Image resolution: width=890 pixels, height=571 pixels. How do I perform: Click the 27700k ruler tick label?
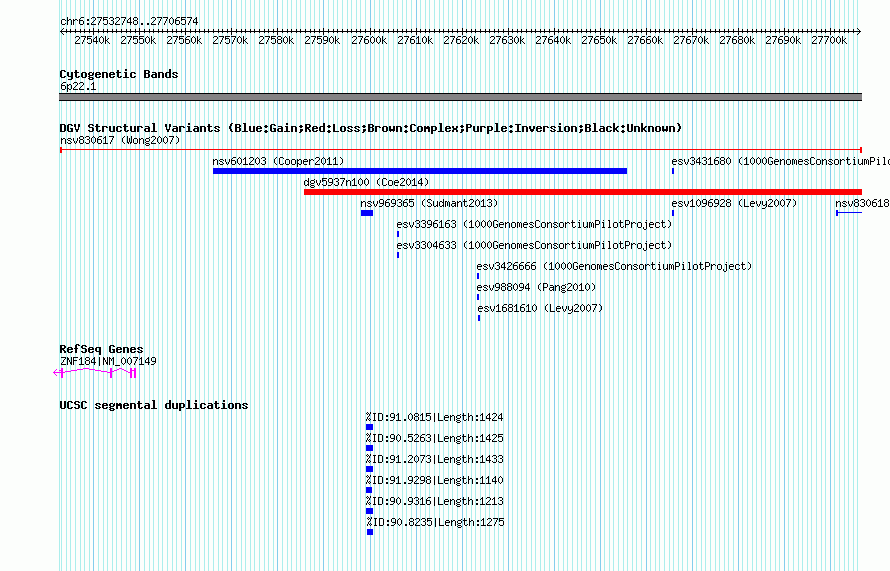point(829,40)
